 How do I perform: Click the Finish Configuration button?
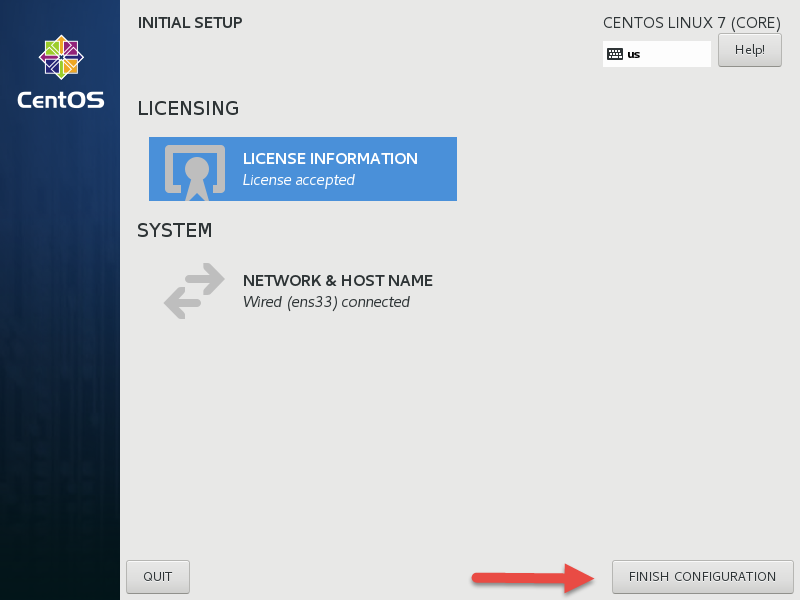[703, 577]
